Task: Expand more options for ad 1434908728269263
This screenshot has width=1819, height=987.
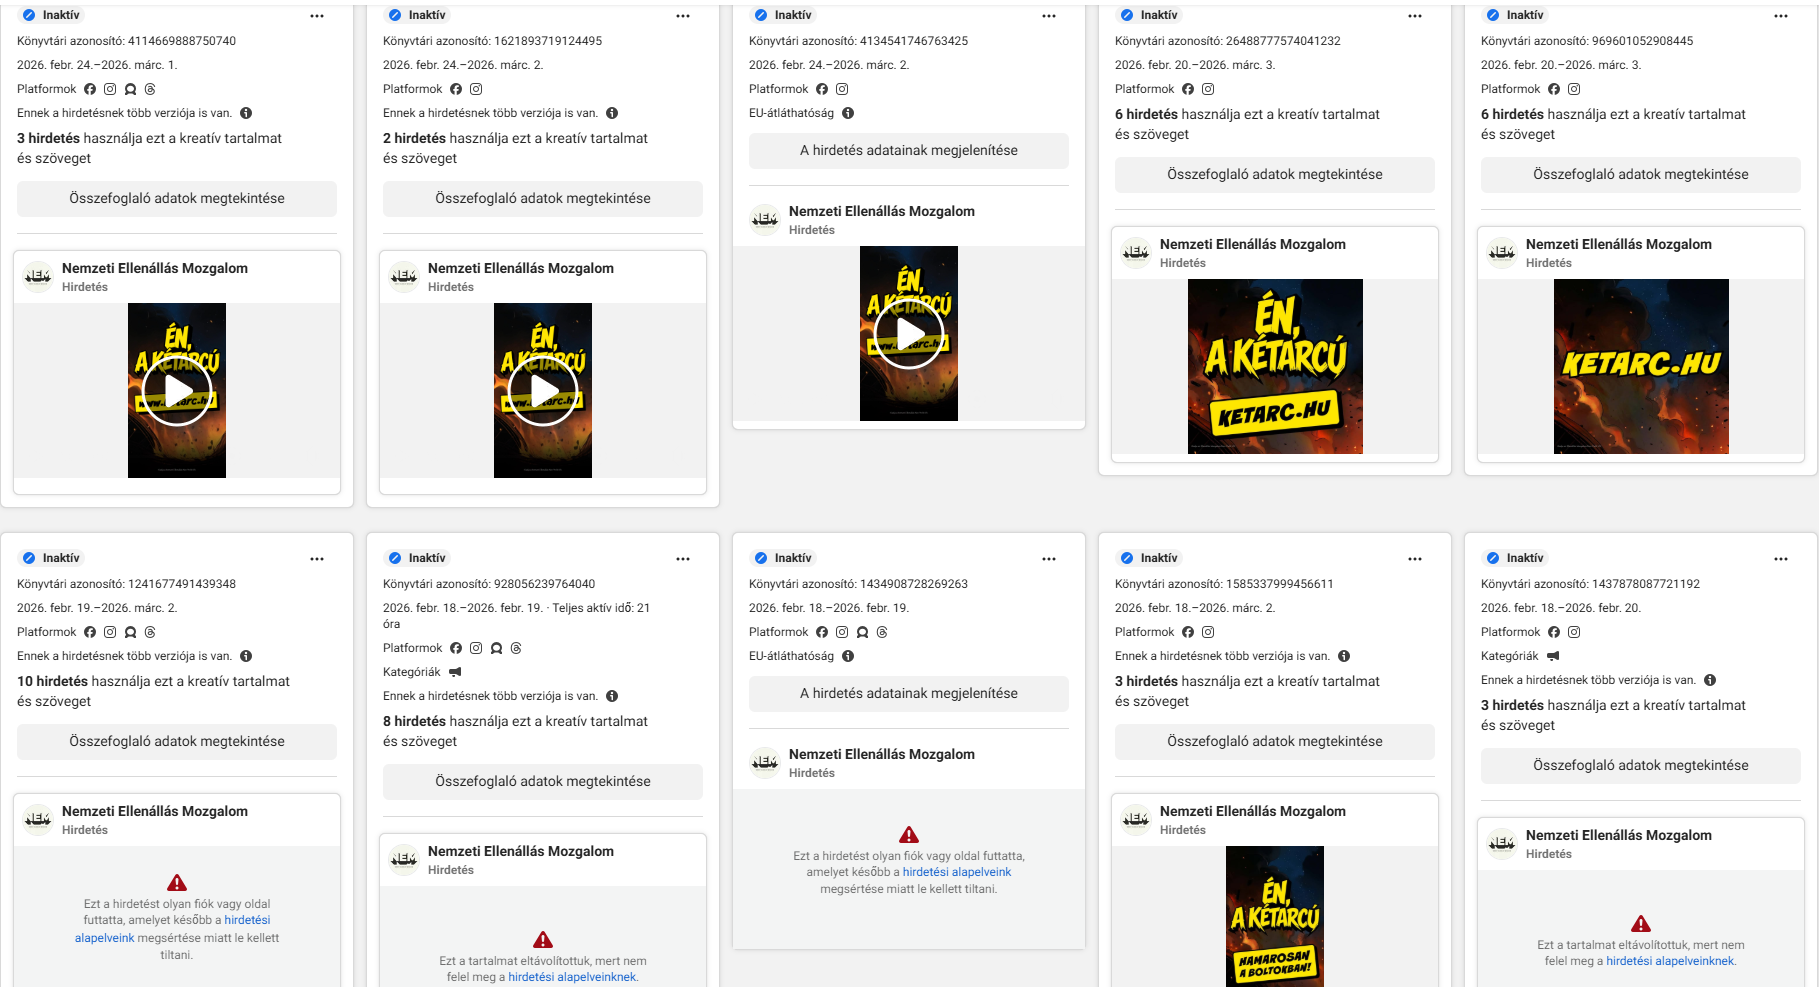Action: coord(1049,559)
